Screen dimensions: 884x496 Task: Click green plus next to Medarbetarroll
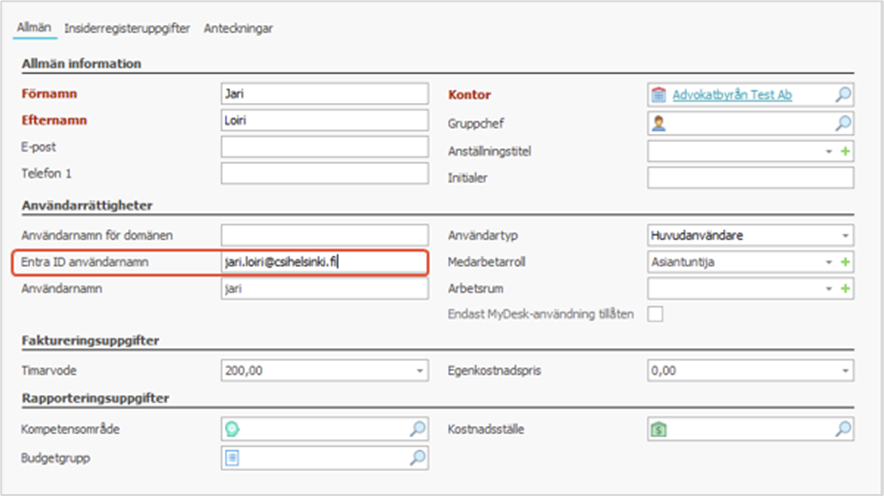tap(846, 262)
